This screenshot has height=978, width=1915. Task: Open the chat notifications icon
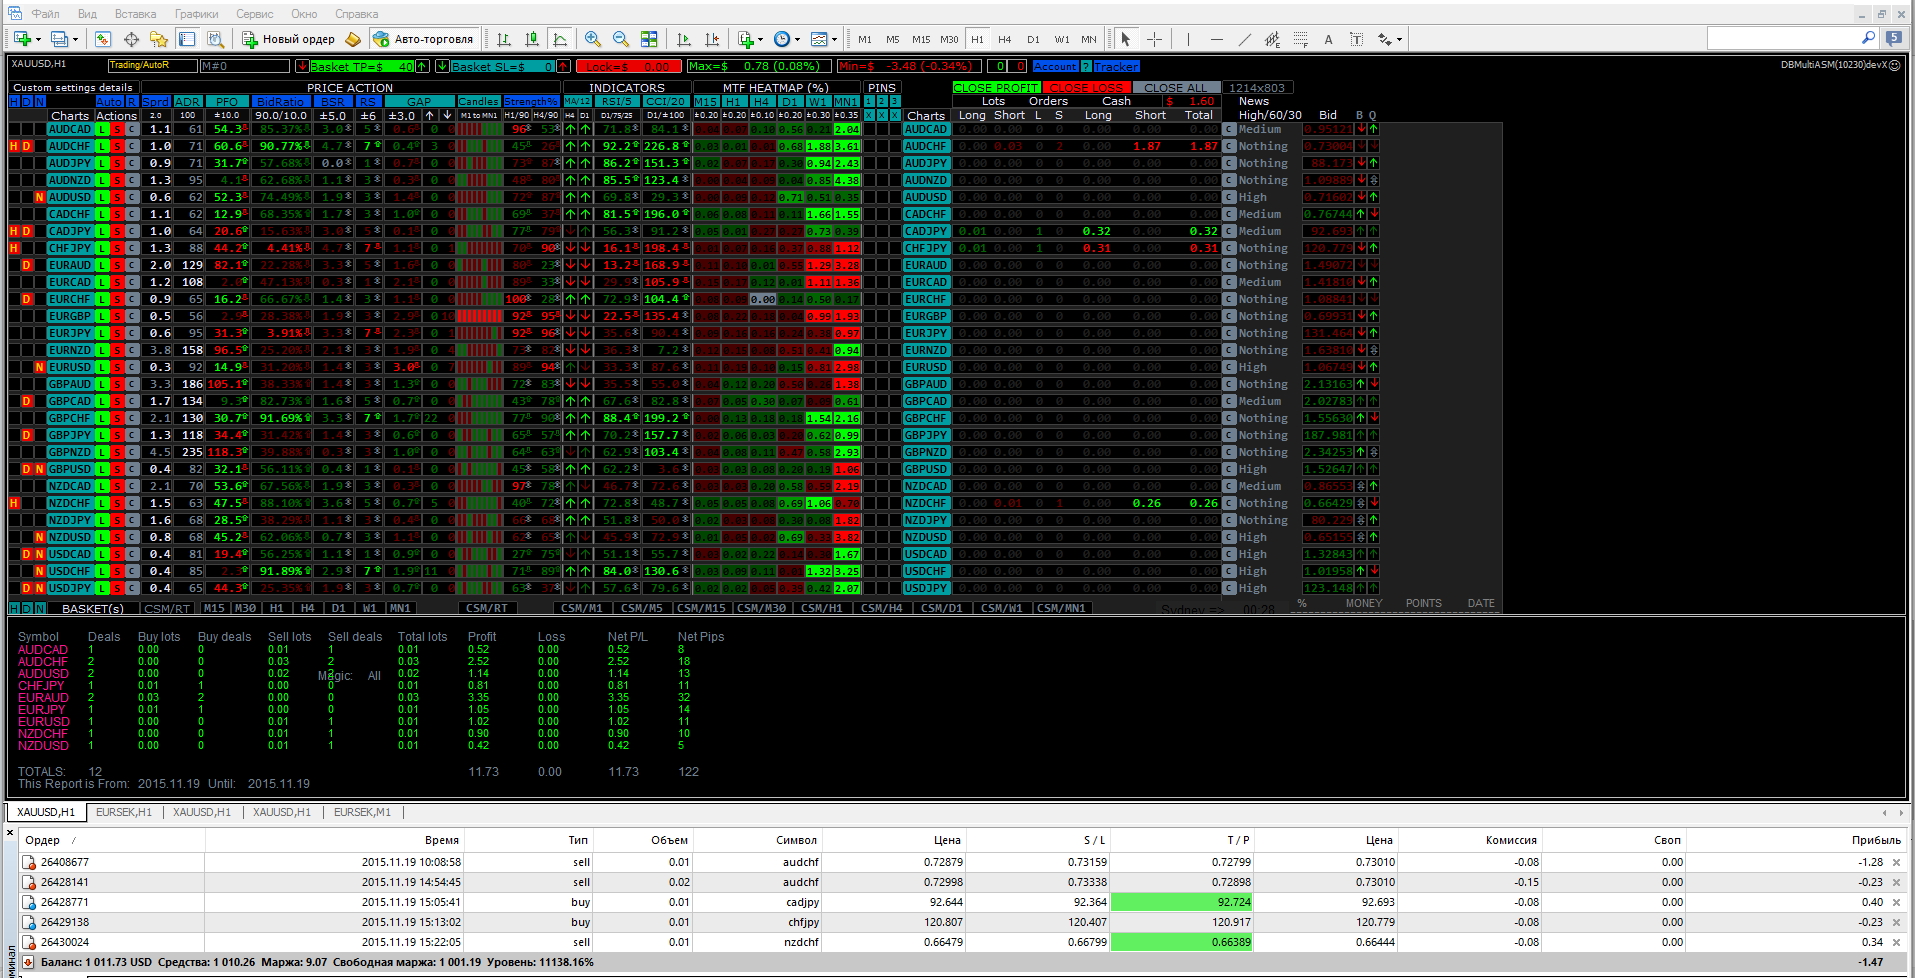(x=1893, y=38)
